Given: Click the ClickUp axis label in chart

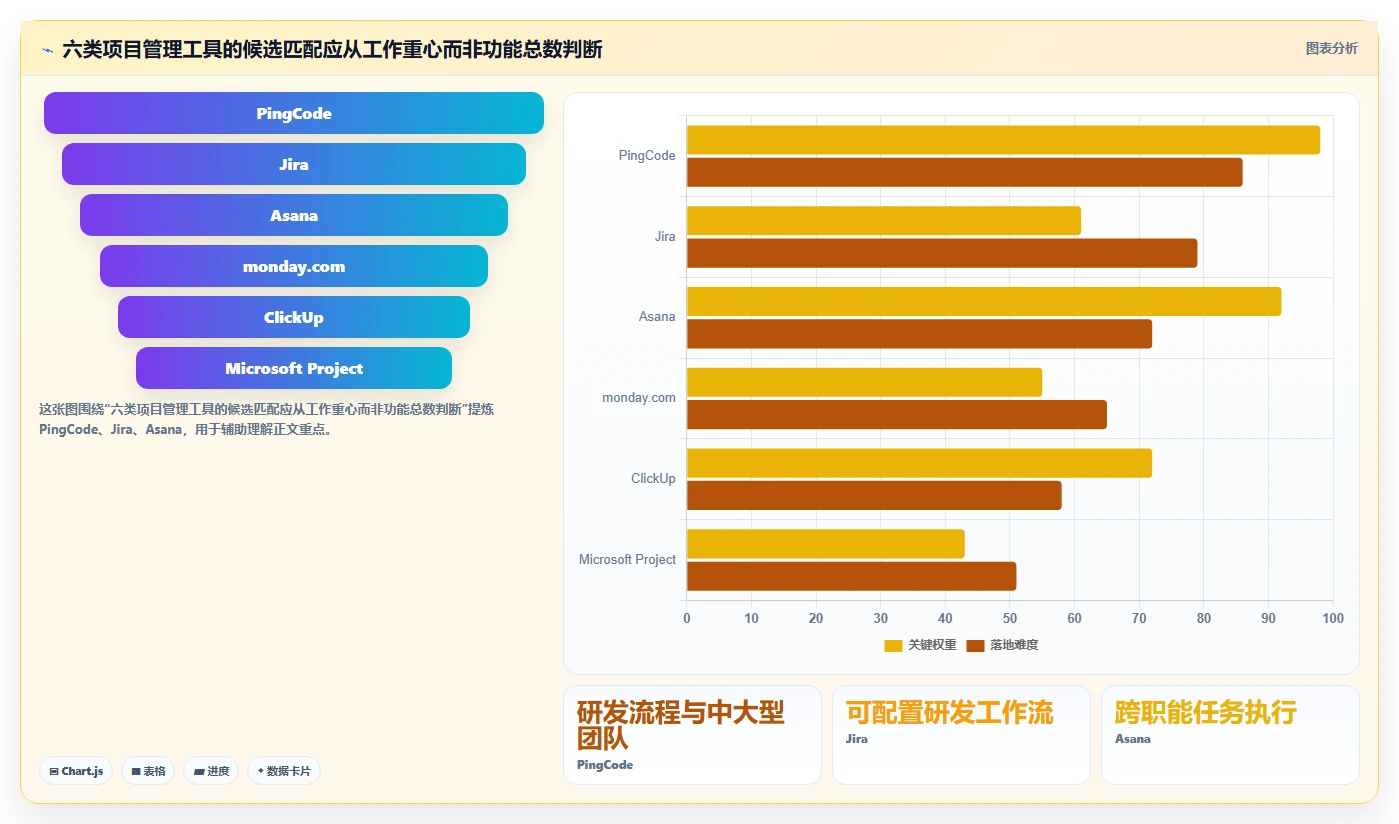Looking at the screenshot, I should (653, 479).
